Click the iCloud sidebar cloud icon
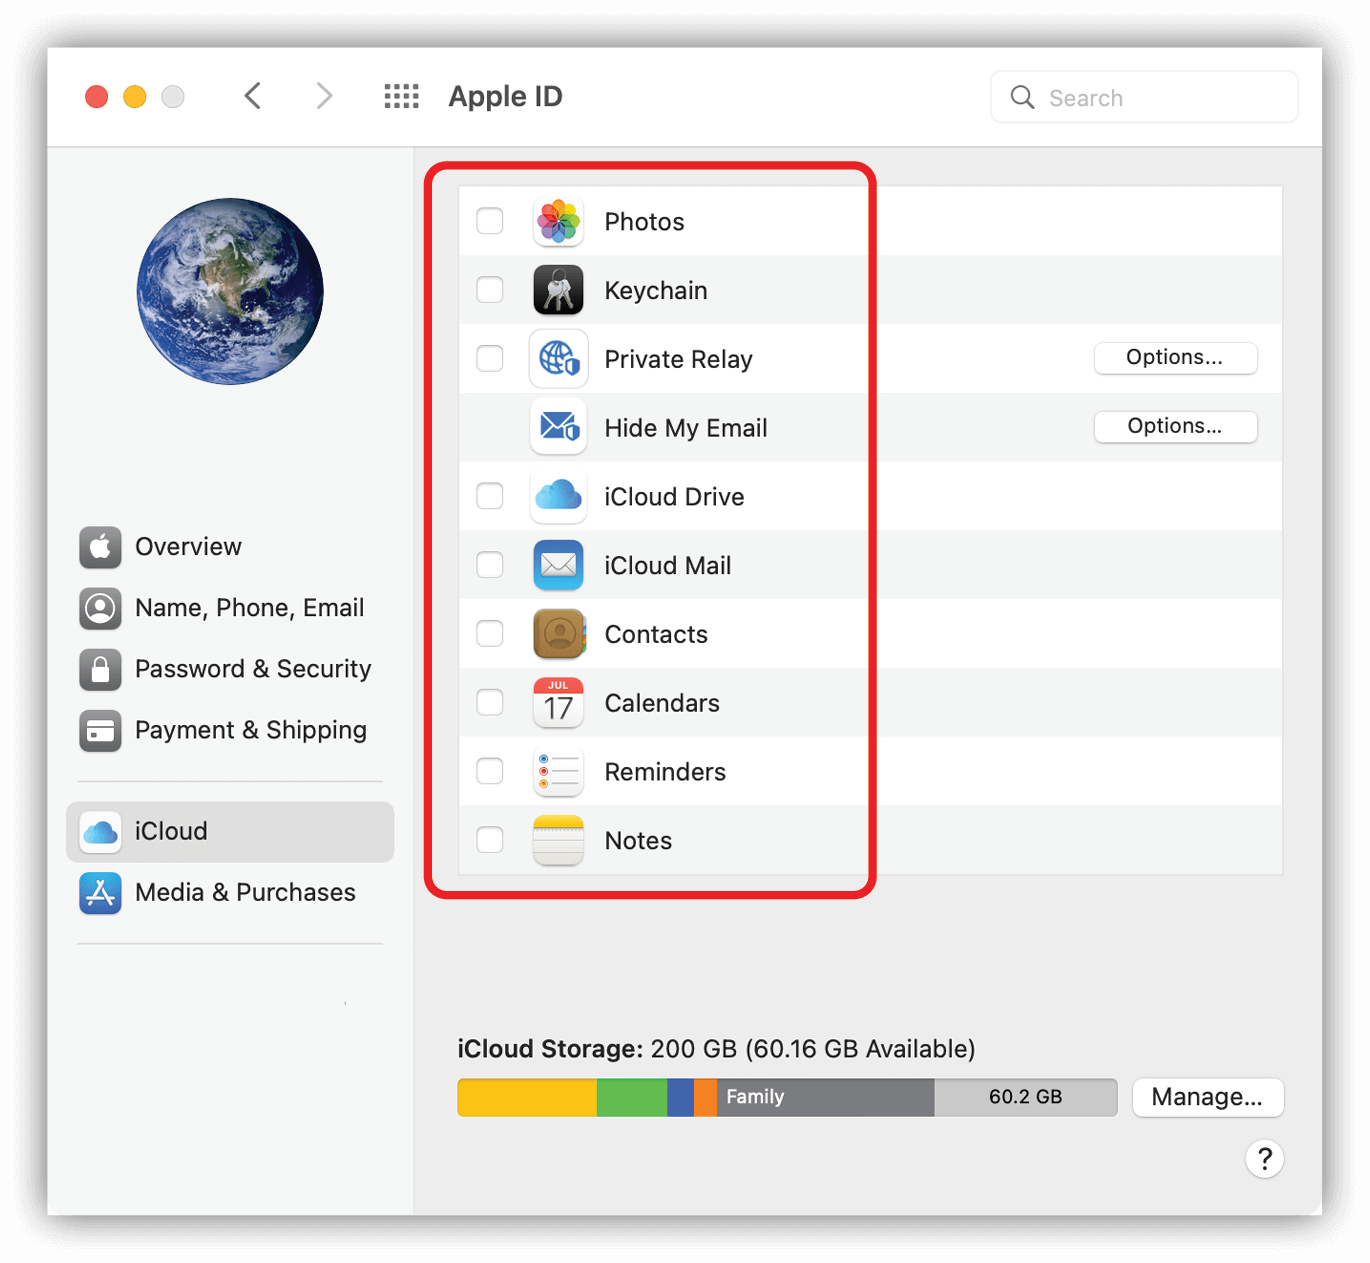 tap(100, 831)
